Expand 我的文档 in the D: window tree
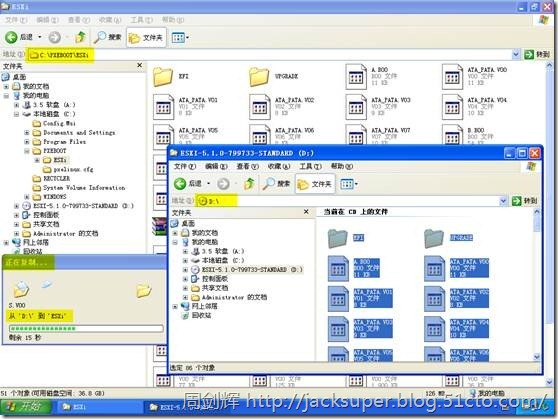This screenshot has width=558, height=419. point(175,233)
